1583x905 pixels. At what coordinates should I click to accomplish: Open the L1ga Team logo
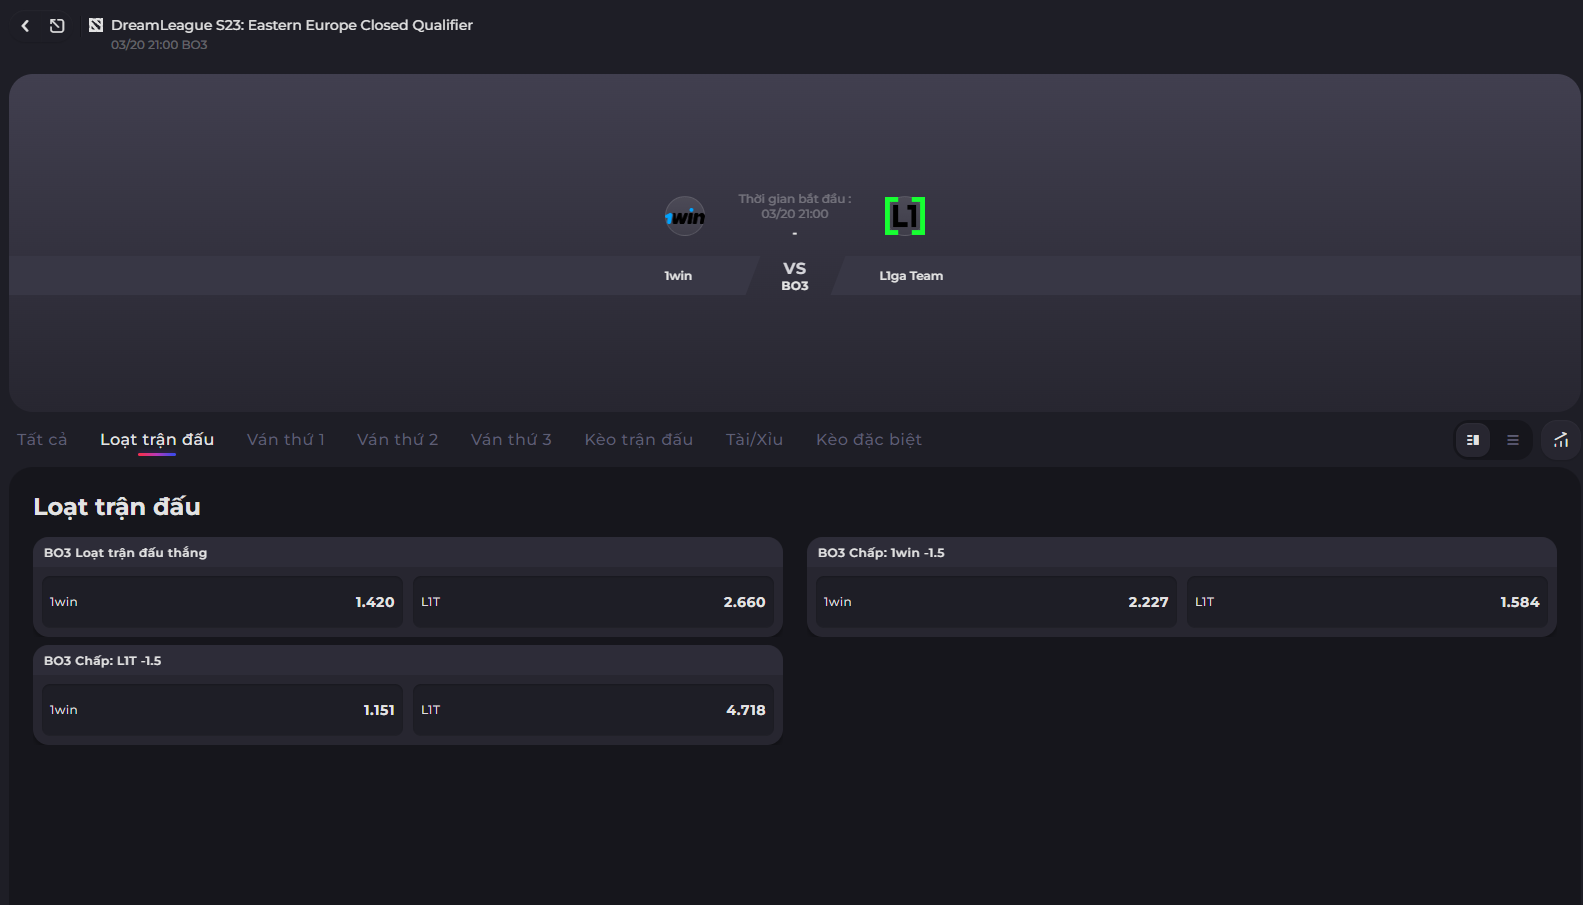tap(905, 216)
